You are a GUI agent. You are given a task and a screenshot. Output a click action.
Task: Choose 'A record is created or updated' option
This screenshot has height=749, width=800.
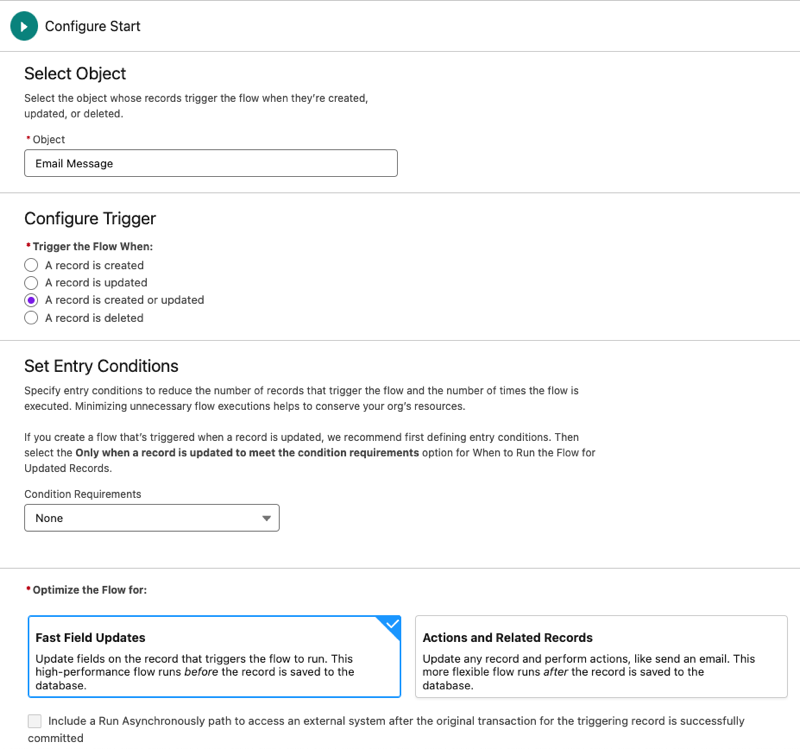point(31,300)
